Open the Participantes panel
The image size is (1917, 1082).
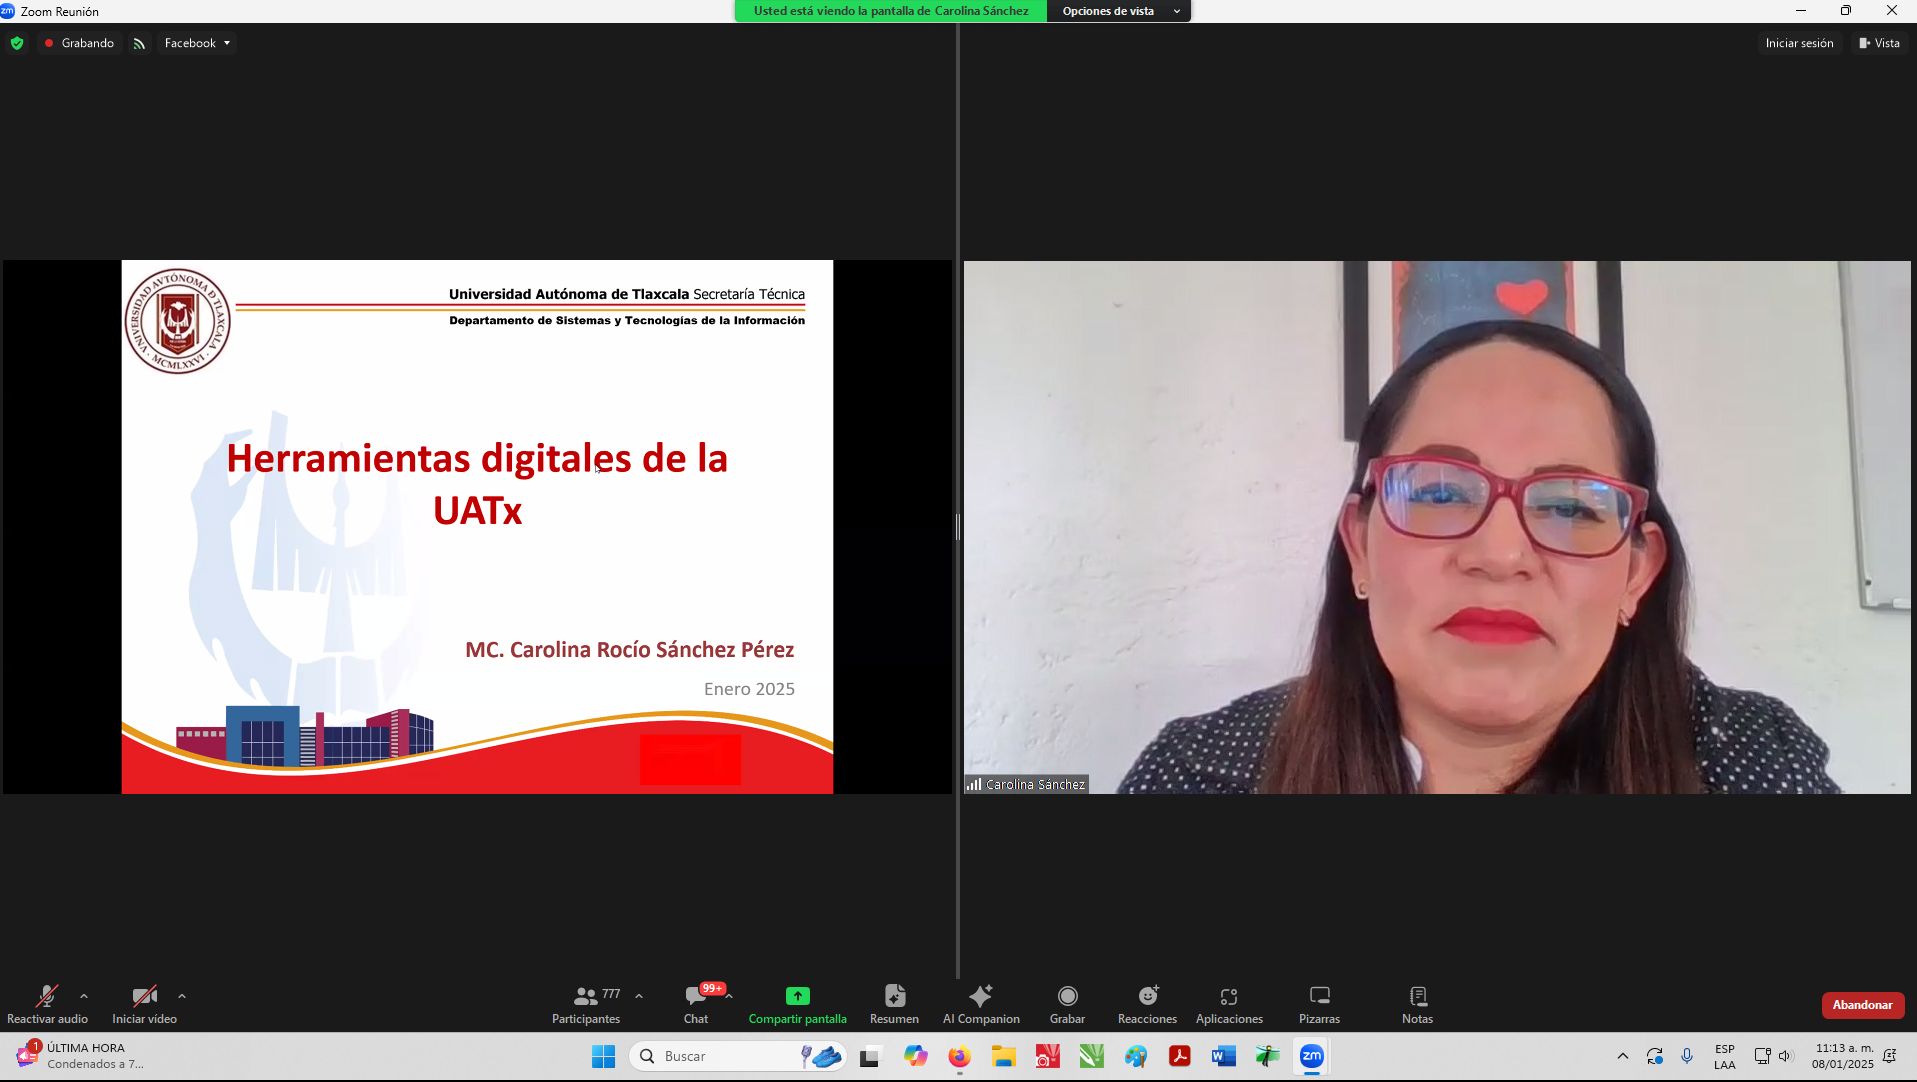[x=586, y=1004]
